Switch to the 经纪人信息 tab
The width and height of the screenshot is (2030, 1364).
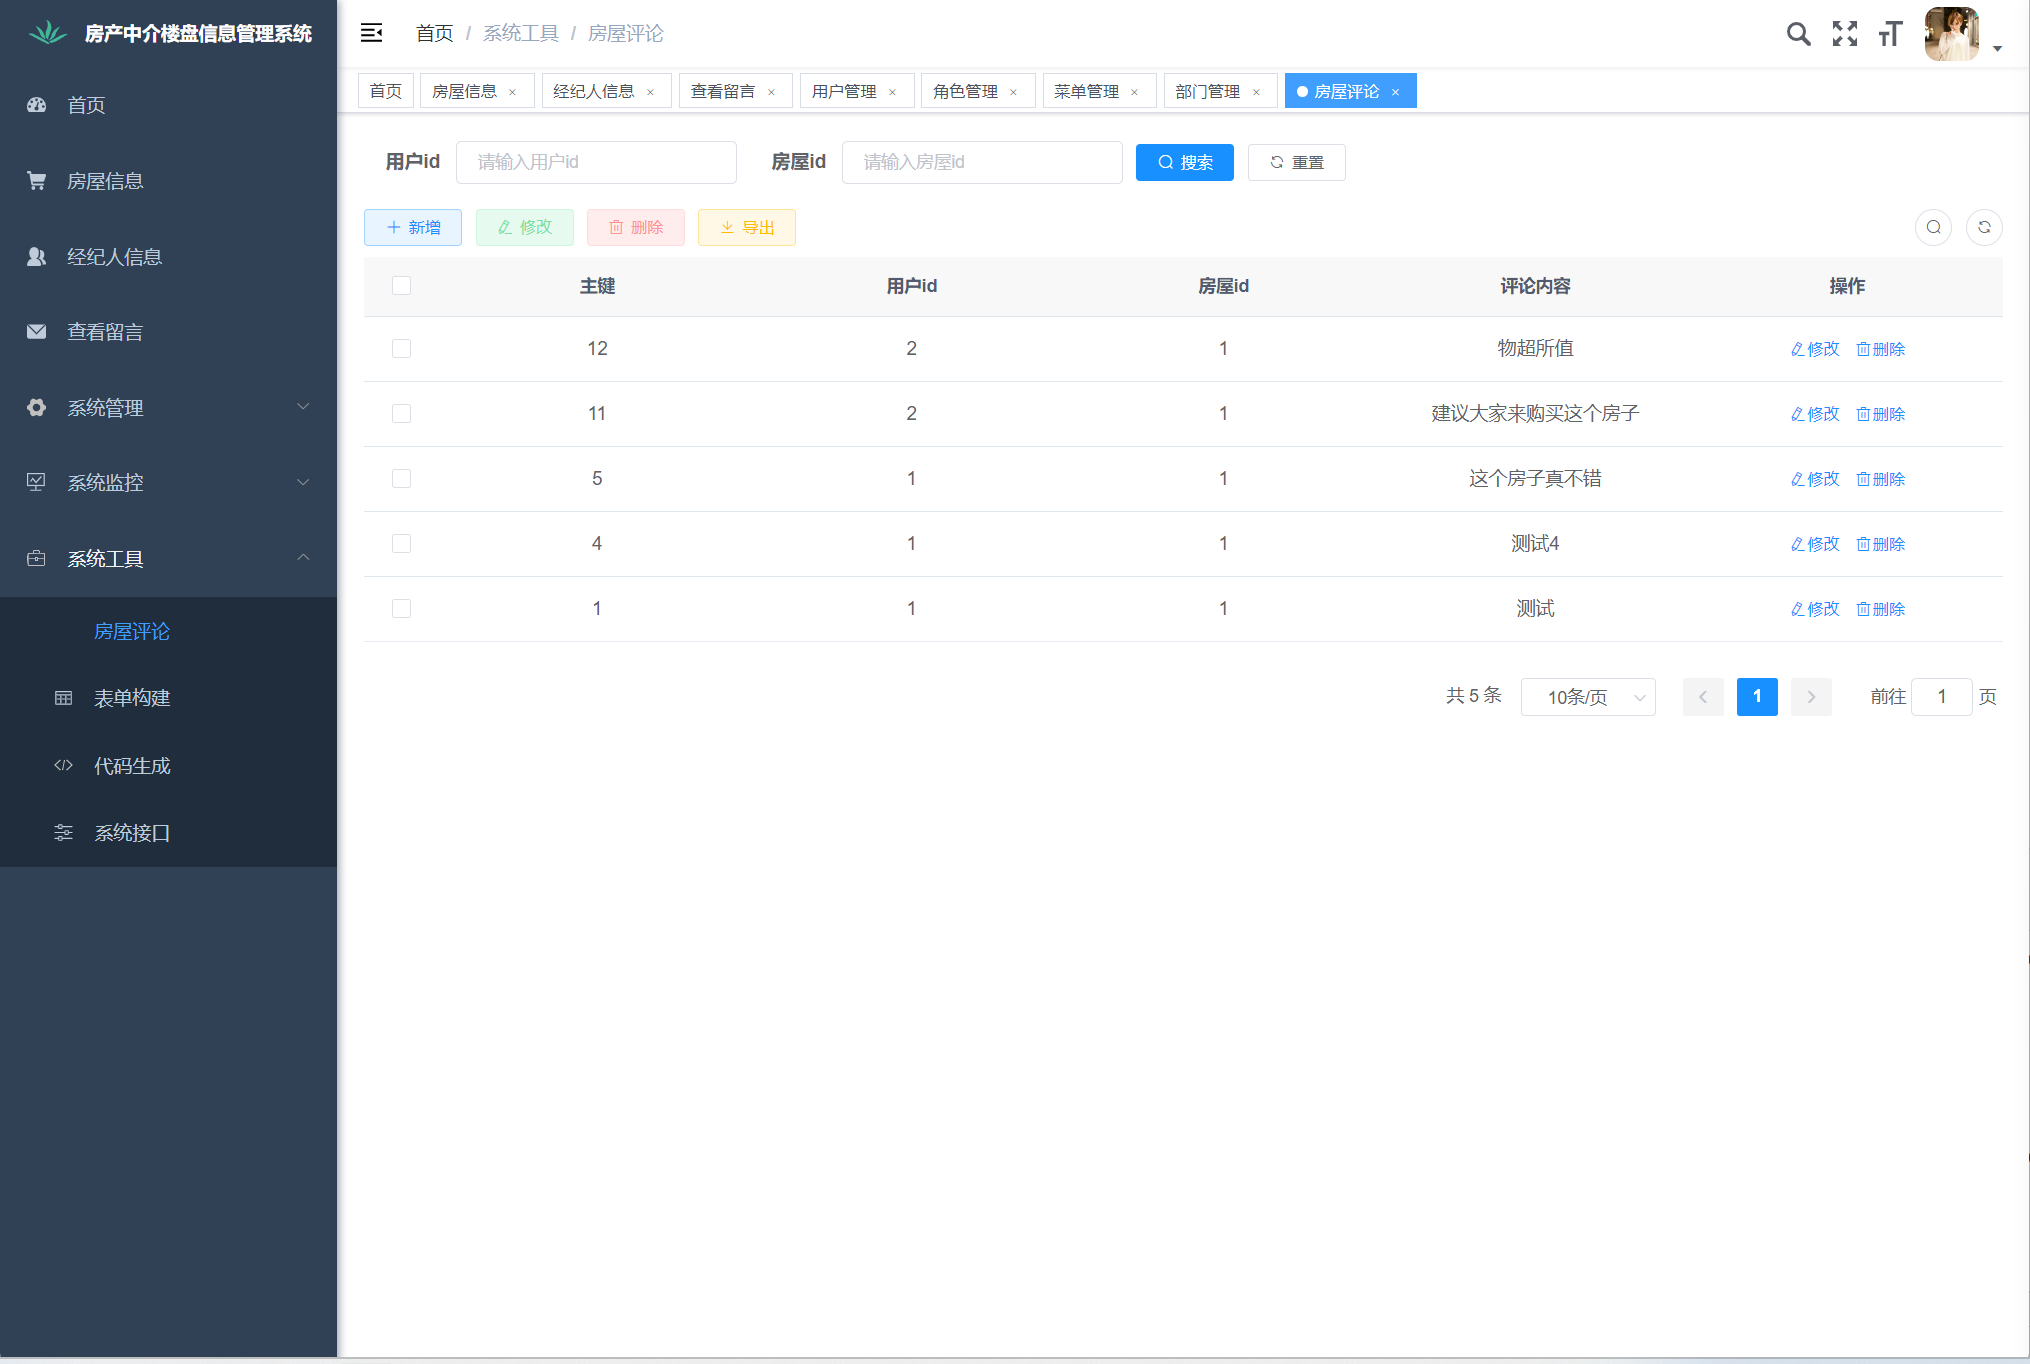pos(593,91)
